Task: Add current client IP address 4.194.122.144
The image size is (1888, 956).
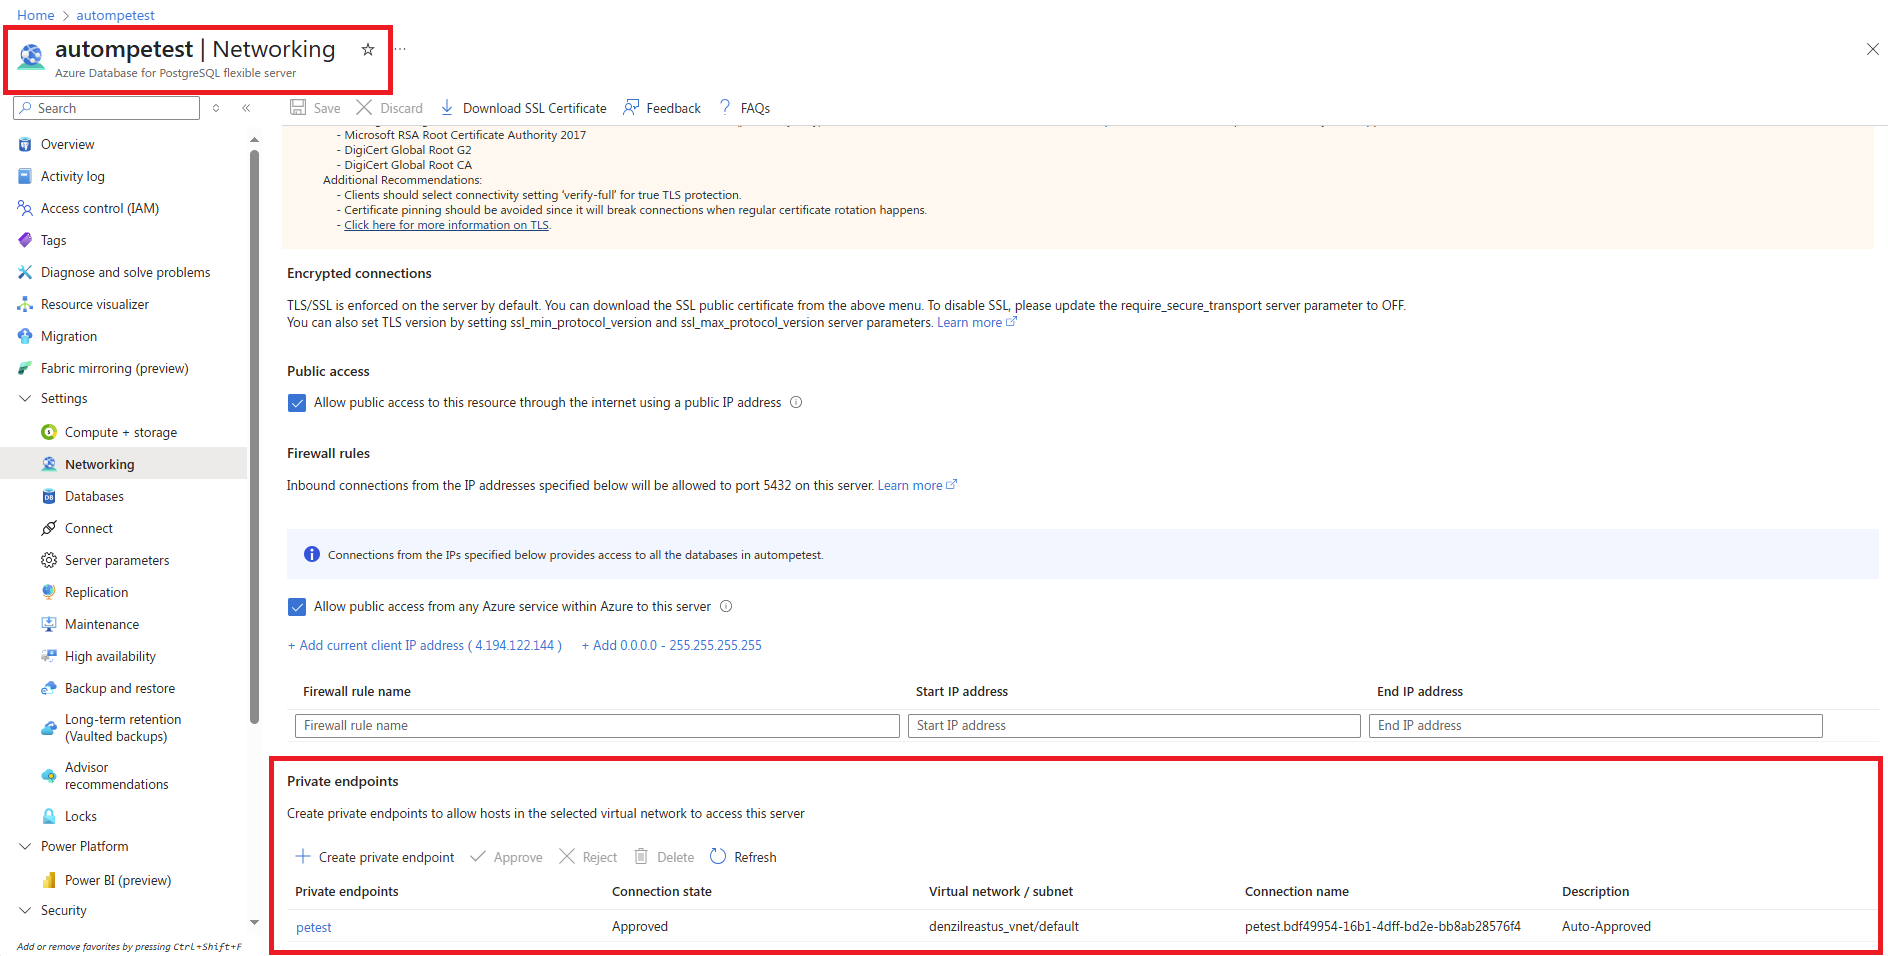Action: click(425, 646)
